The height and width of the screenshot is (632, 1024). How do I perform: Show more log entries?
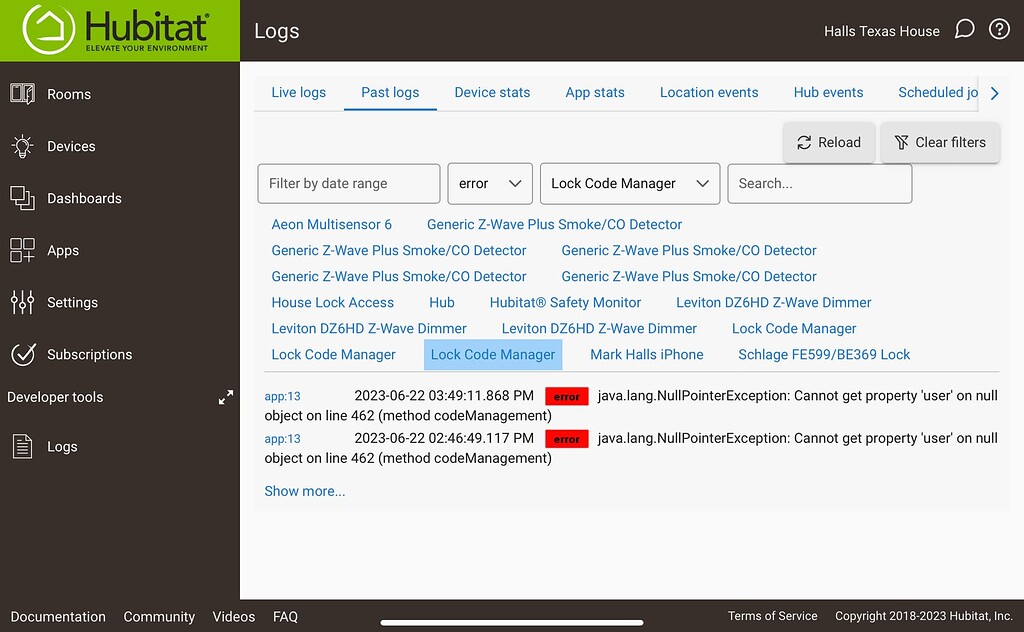(304, 491)
